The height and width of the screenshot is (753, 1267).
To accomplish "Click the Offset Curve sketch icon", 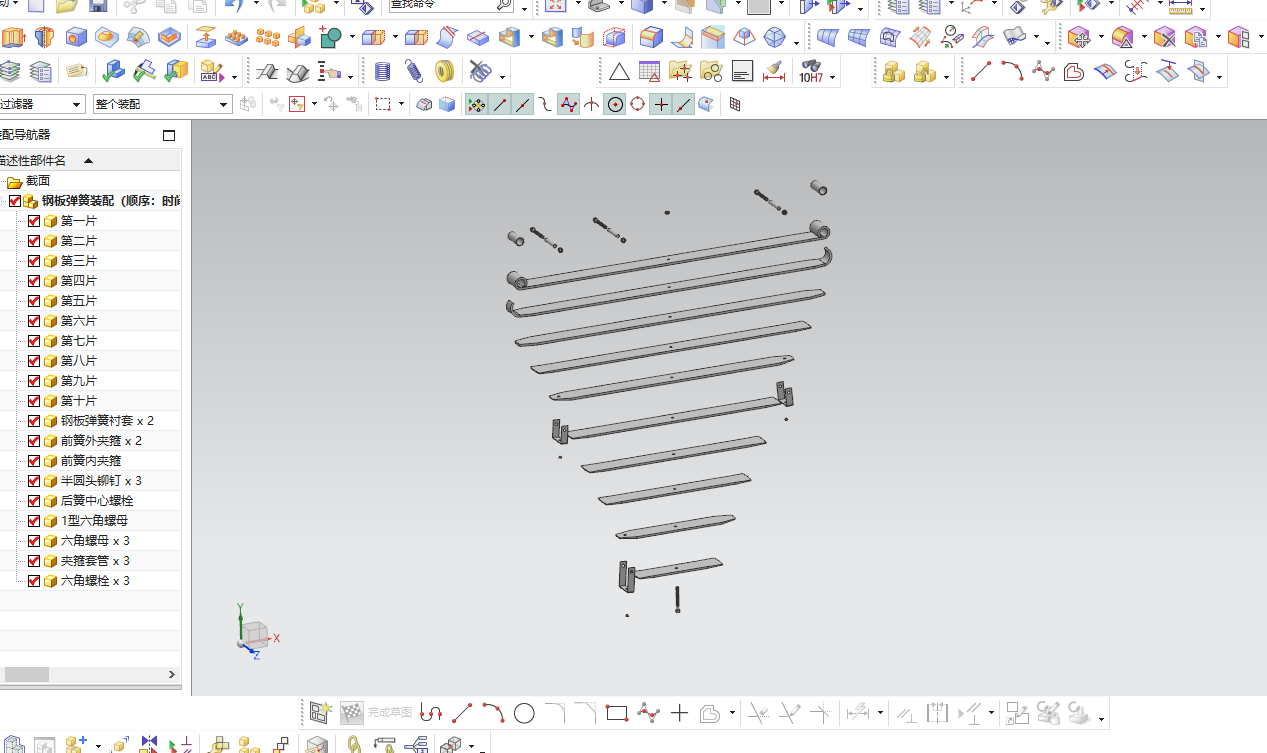I will coord(710,713).
